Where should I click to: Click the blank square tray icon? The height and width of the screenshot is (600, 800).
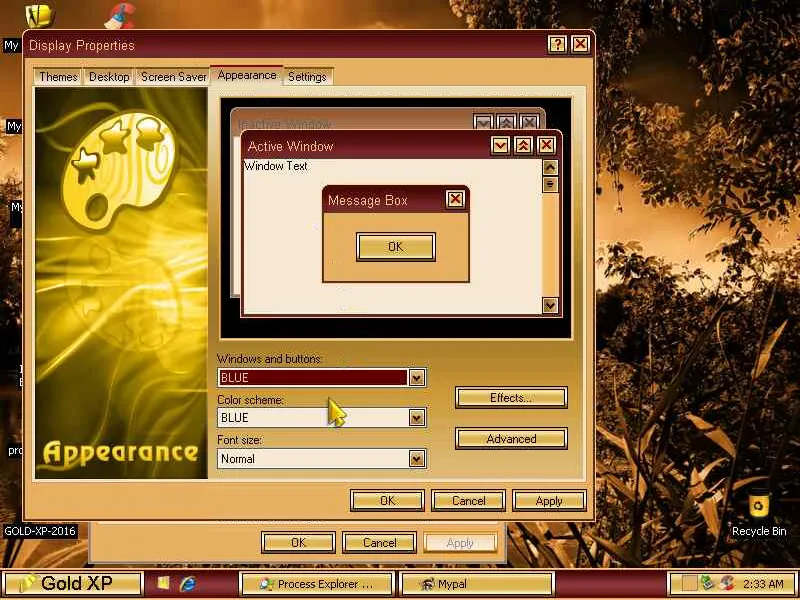[689, 583]
